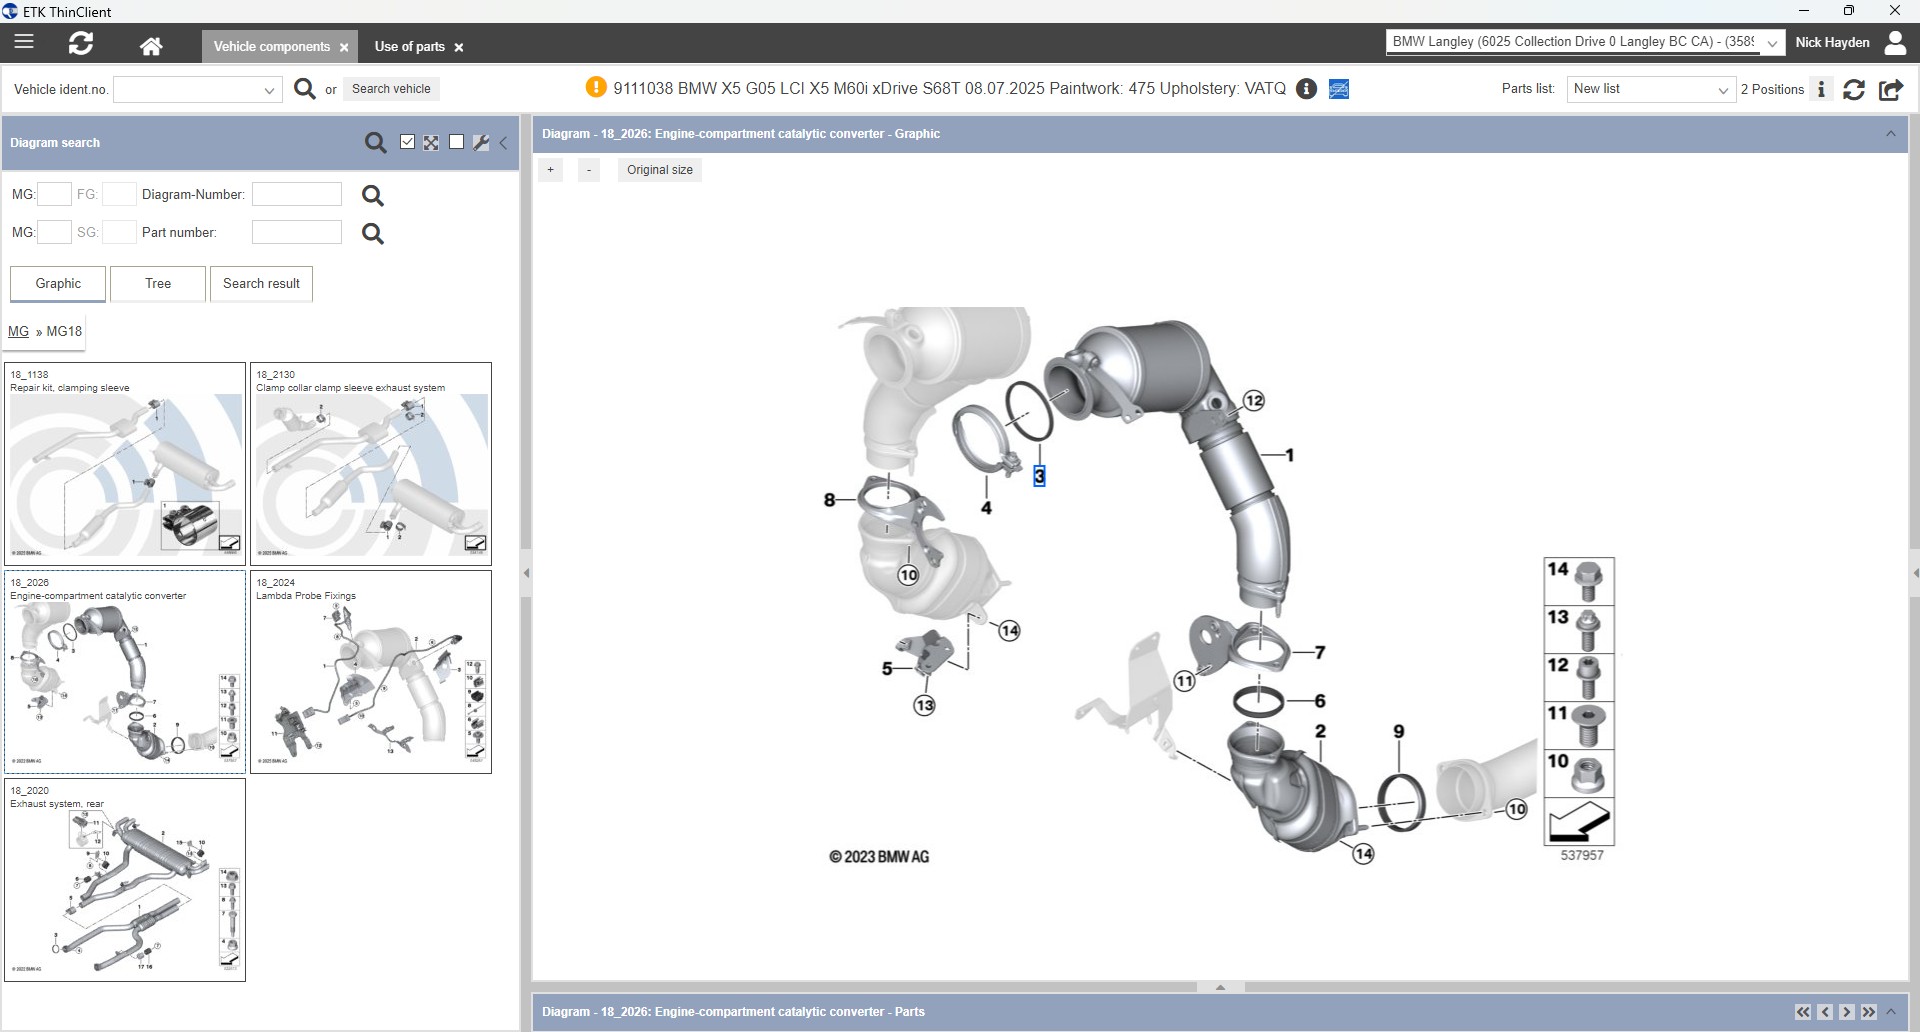Collapse the Diagram search panel
Image resolution: width=1920 pixels, height=1032 pixels.
[503, 143]
